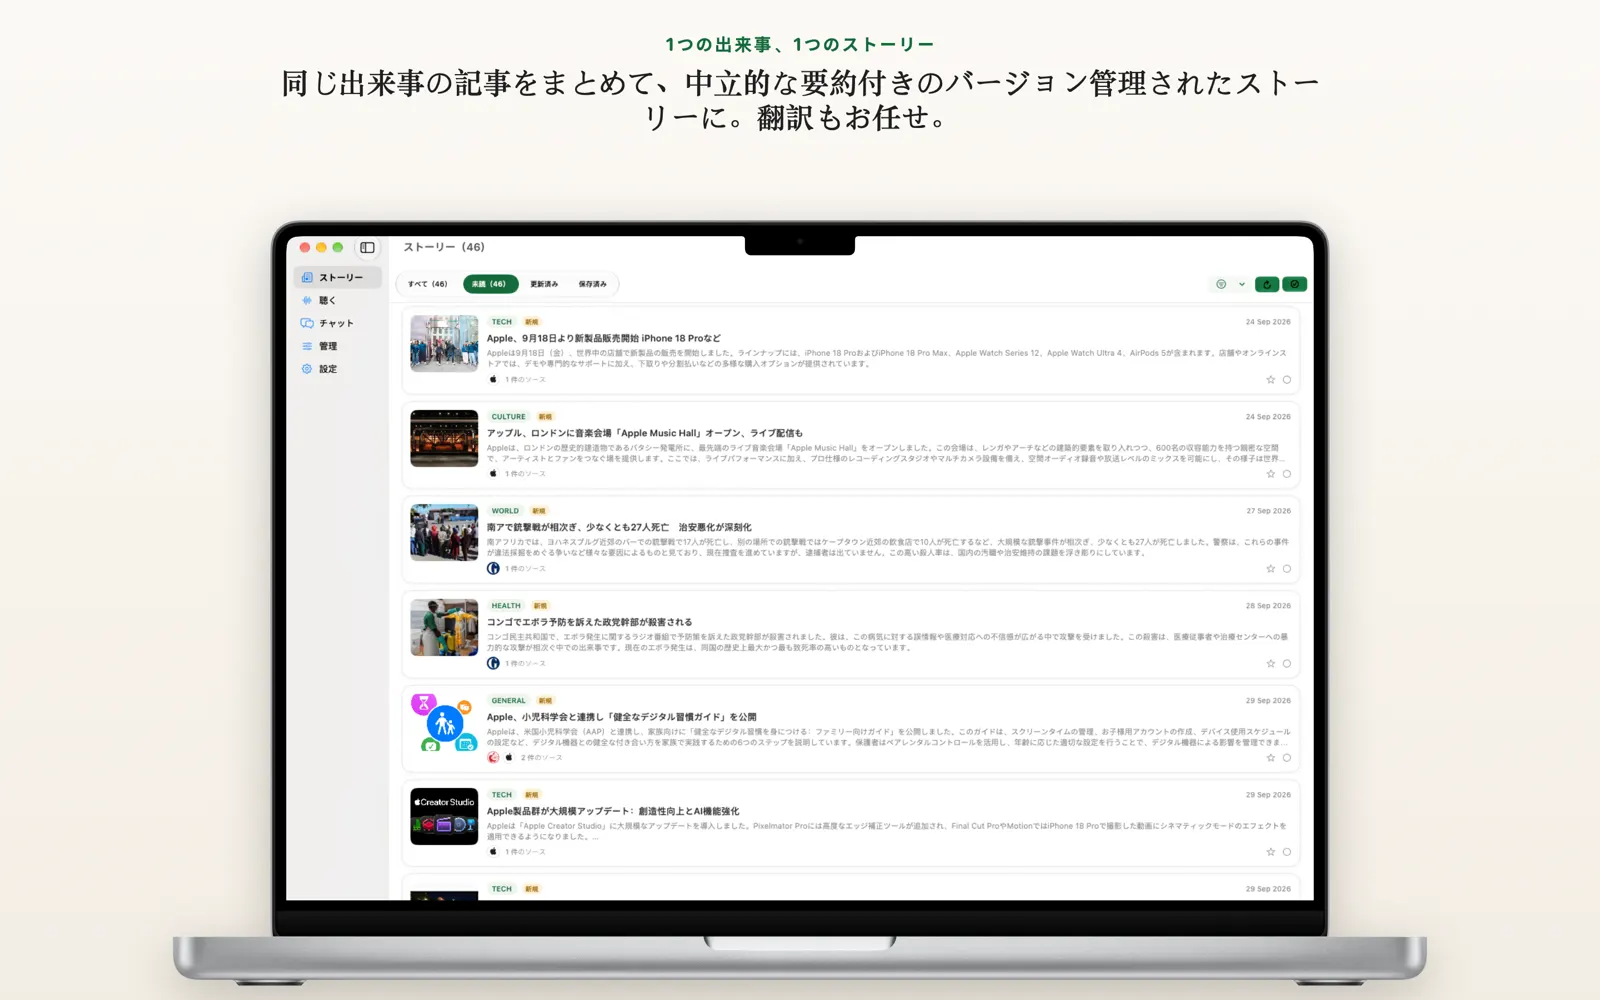Star the コンゴでエボラ story
1600x1000 pixels.
(x=1271, y=663)
